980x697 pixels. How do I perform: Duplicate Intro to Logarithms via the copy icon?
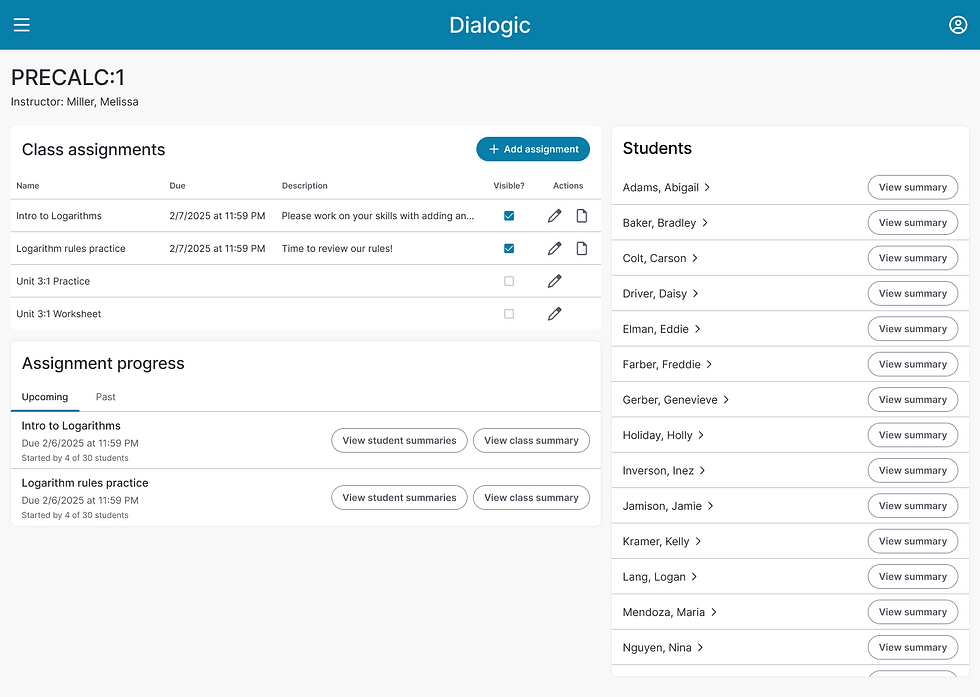click(581, 215)
